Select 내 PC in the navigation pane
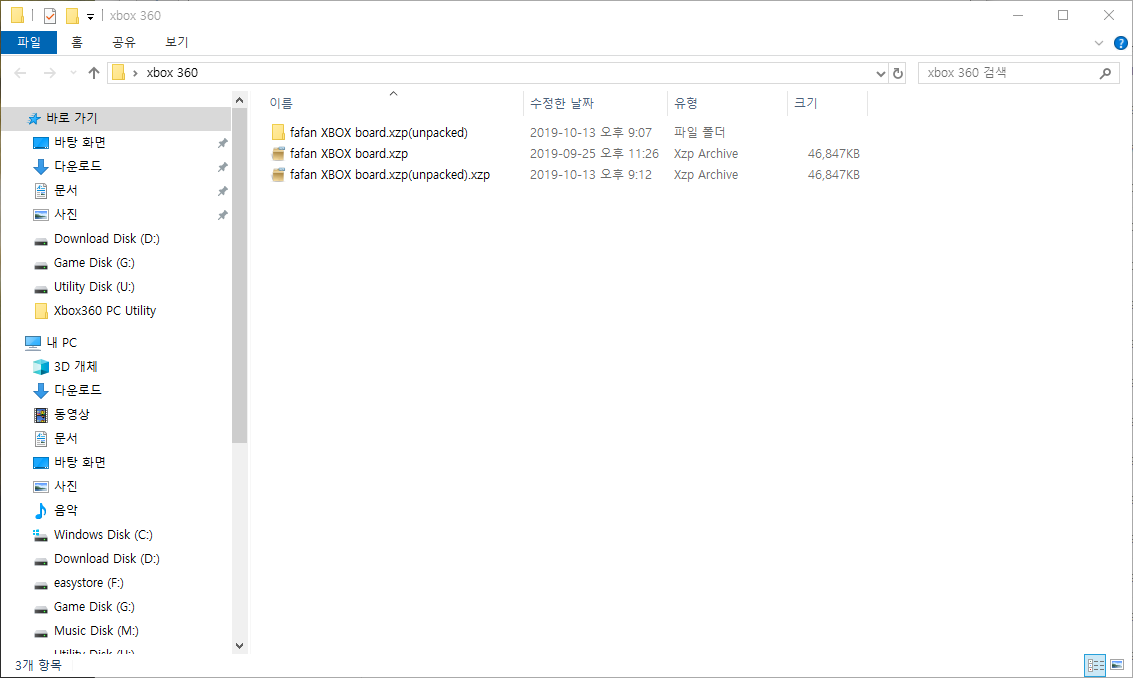Image resolution: width=1133 pixels, height=678 pixels. 61,342
